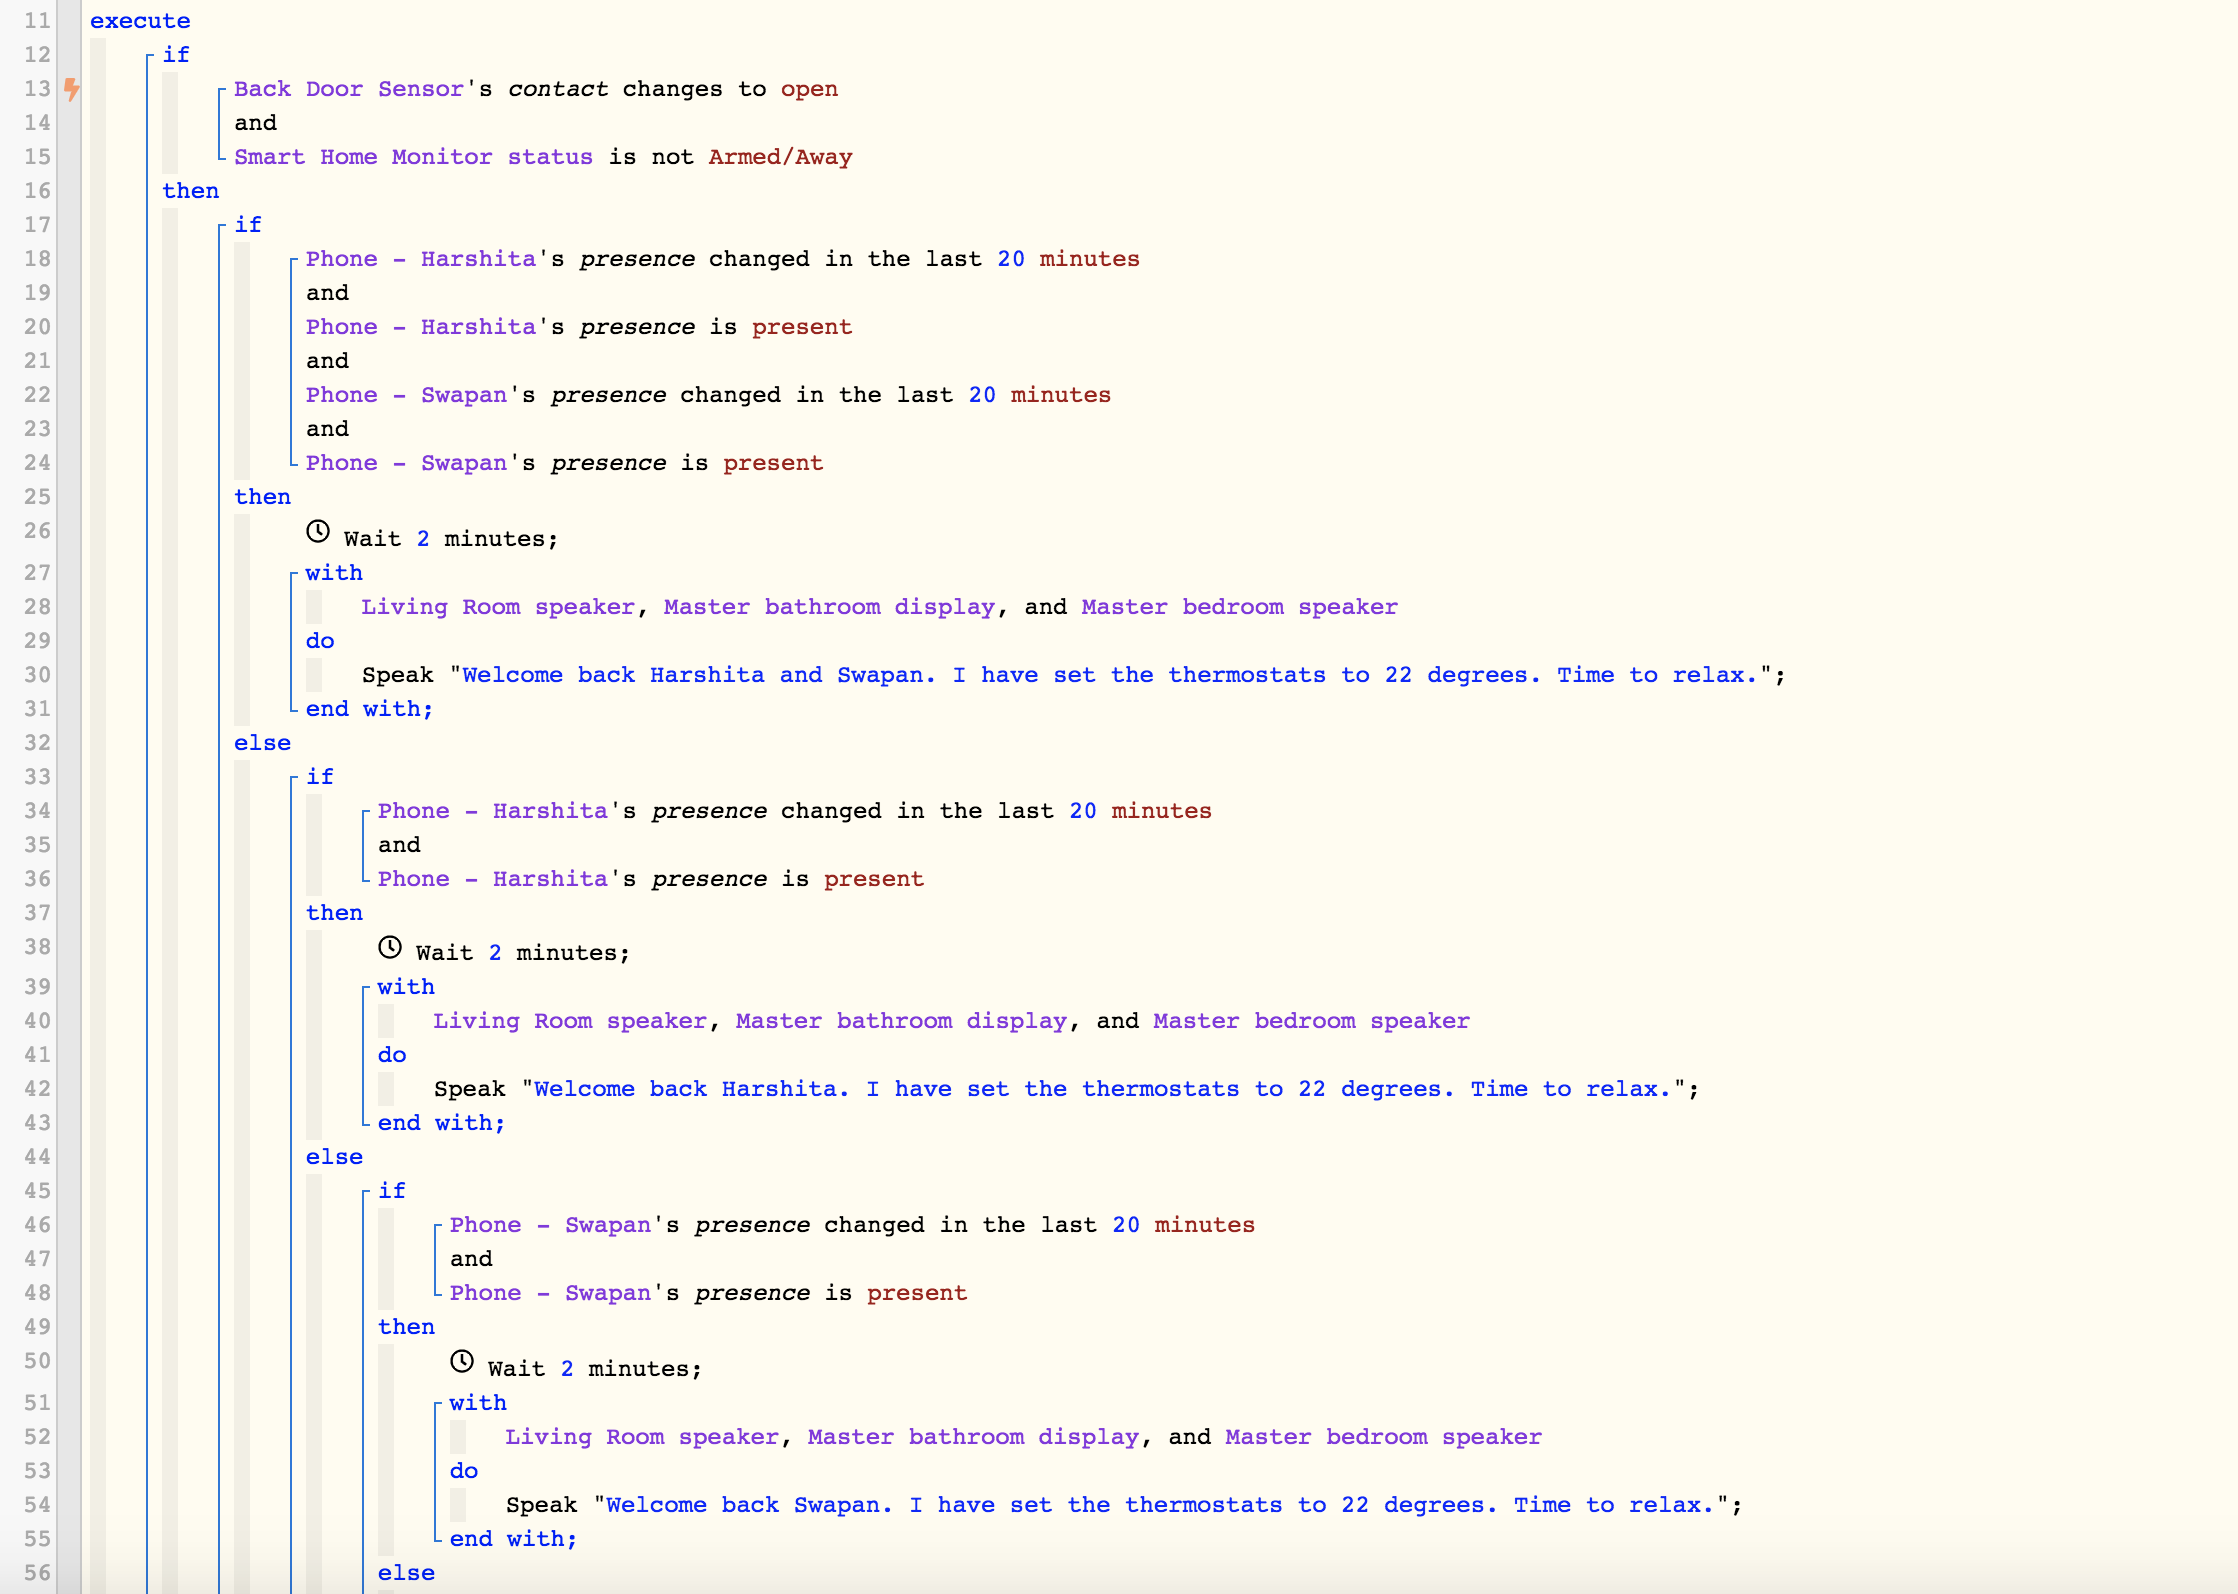This screenshot has height=1594, width=2238.
Task: Click Harshita's presence is present on line 36
Action: pos(651,879)
